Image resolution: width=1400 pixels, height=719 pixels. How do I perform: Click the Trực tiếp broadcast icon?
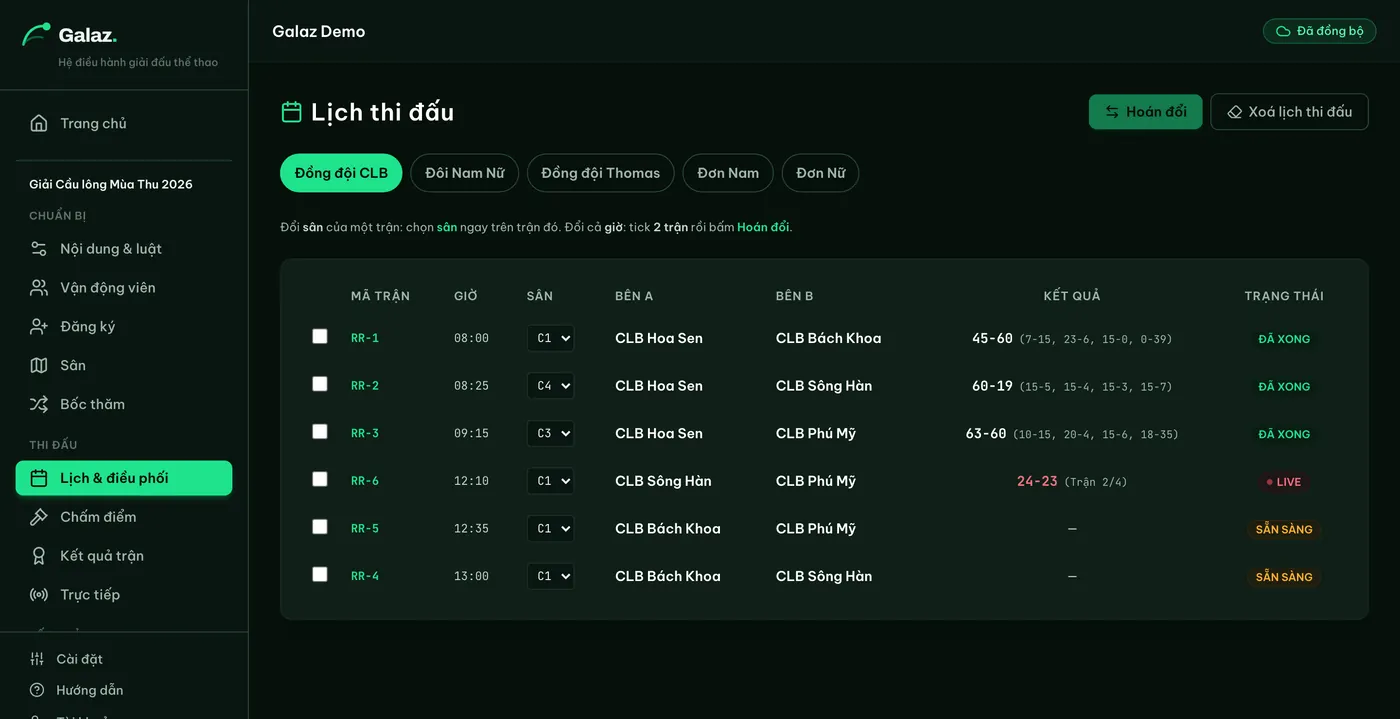39,595
